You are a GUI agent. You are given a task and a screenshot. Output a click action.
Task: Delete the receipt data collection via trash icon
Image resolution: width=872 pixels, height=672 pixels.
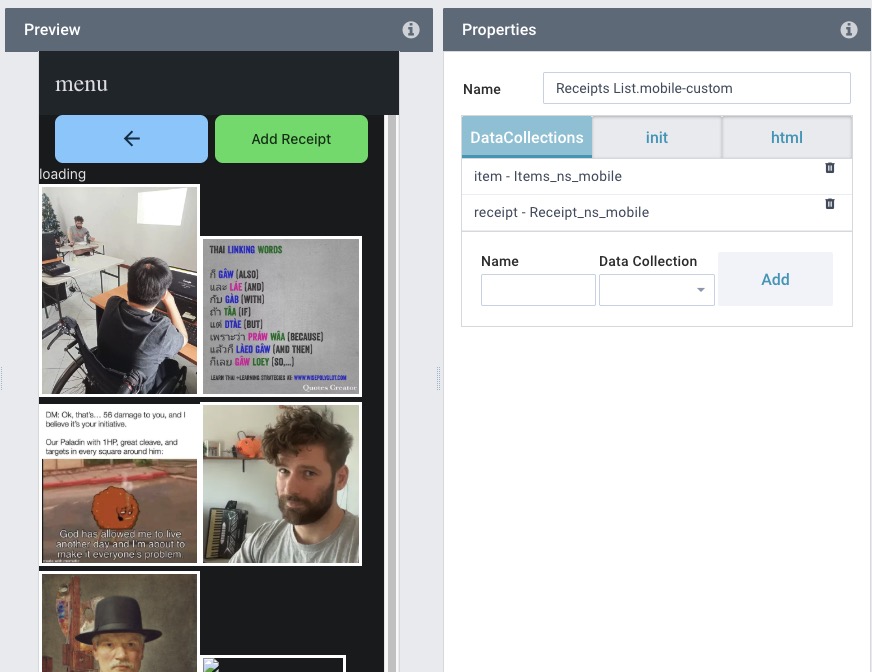[x=830, y=204]
